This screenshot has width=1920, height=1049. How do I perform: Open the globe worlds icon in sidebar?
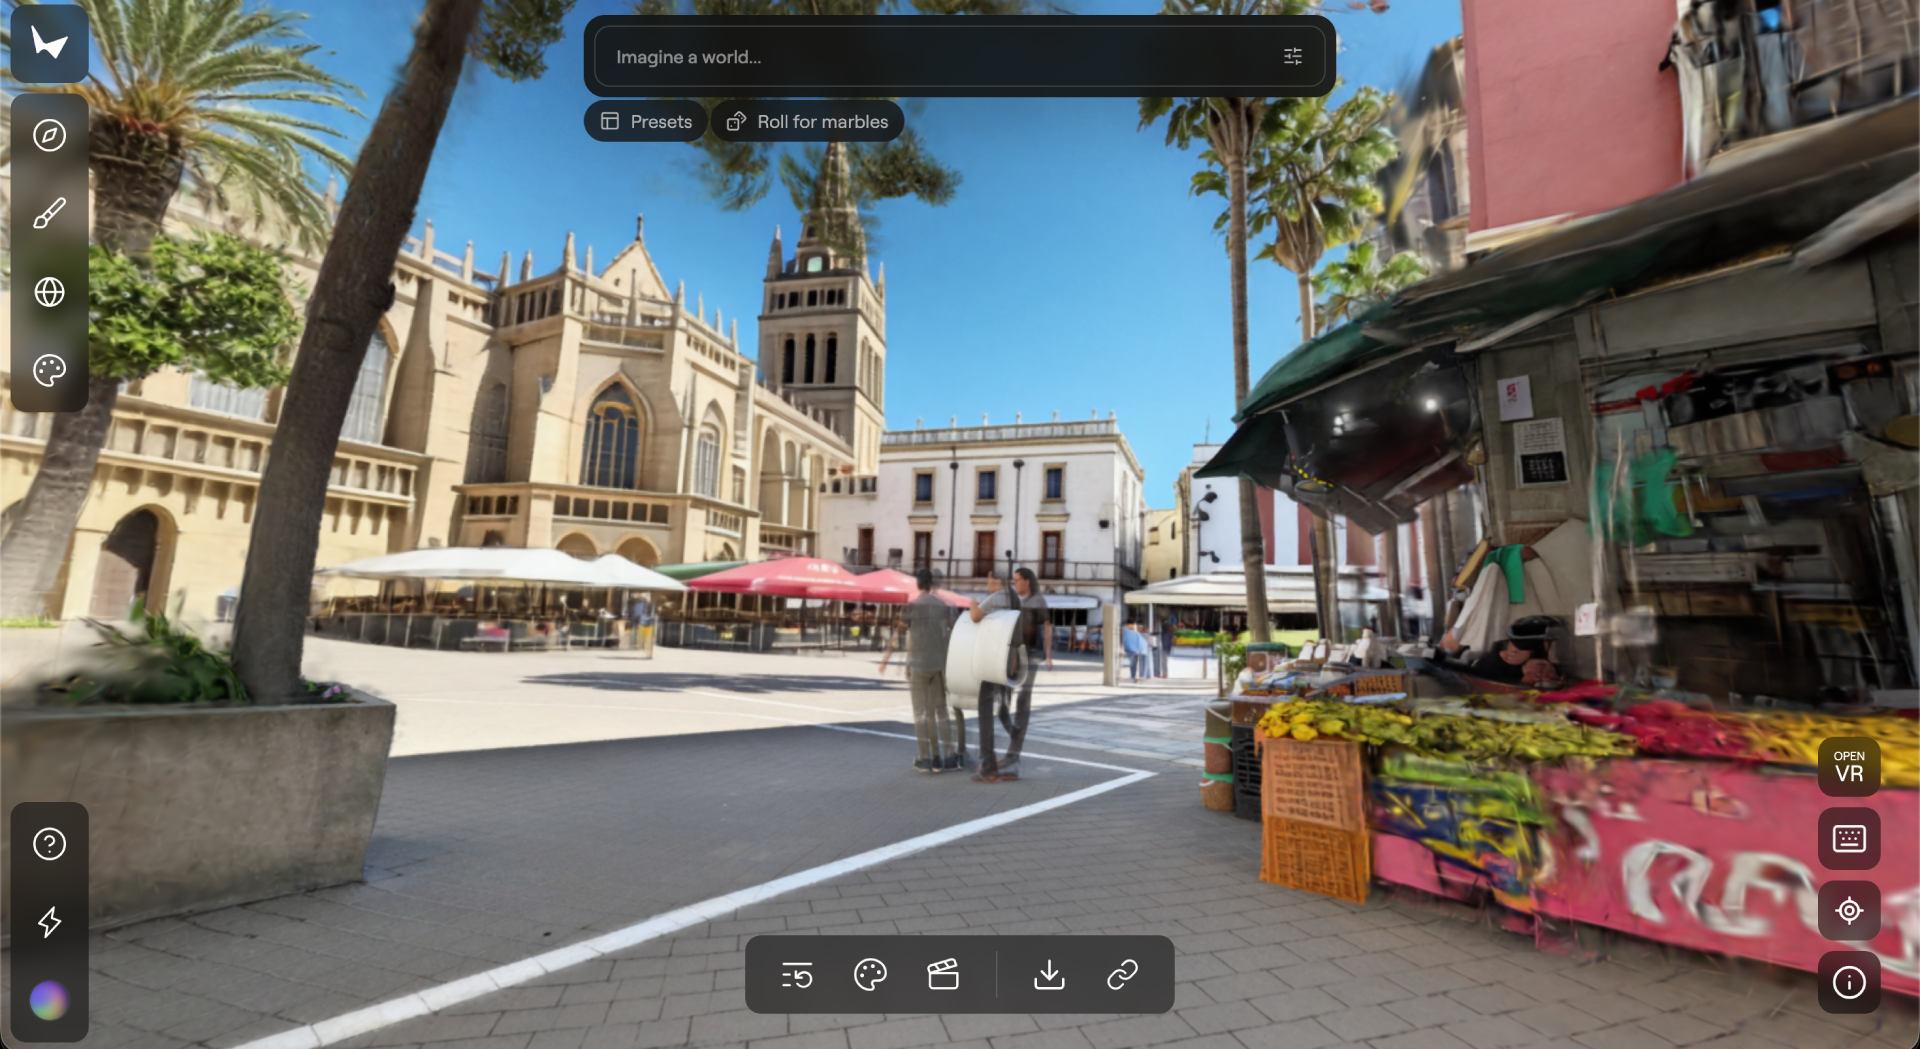pos(49,292)
